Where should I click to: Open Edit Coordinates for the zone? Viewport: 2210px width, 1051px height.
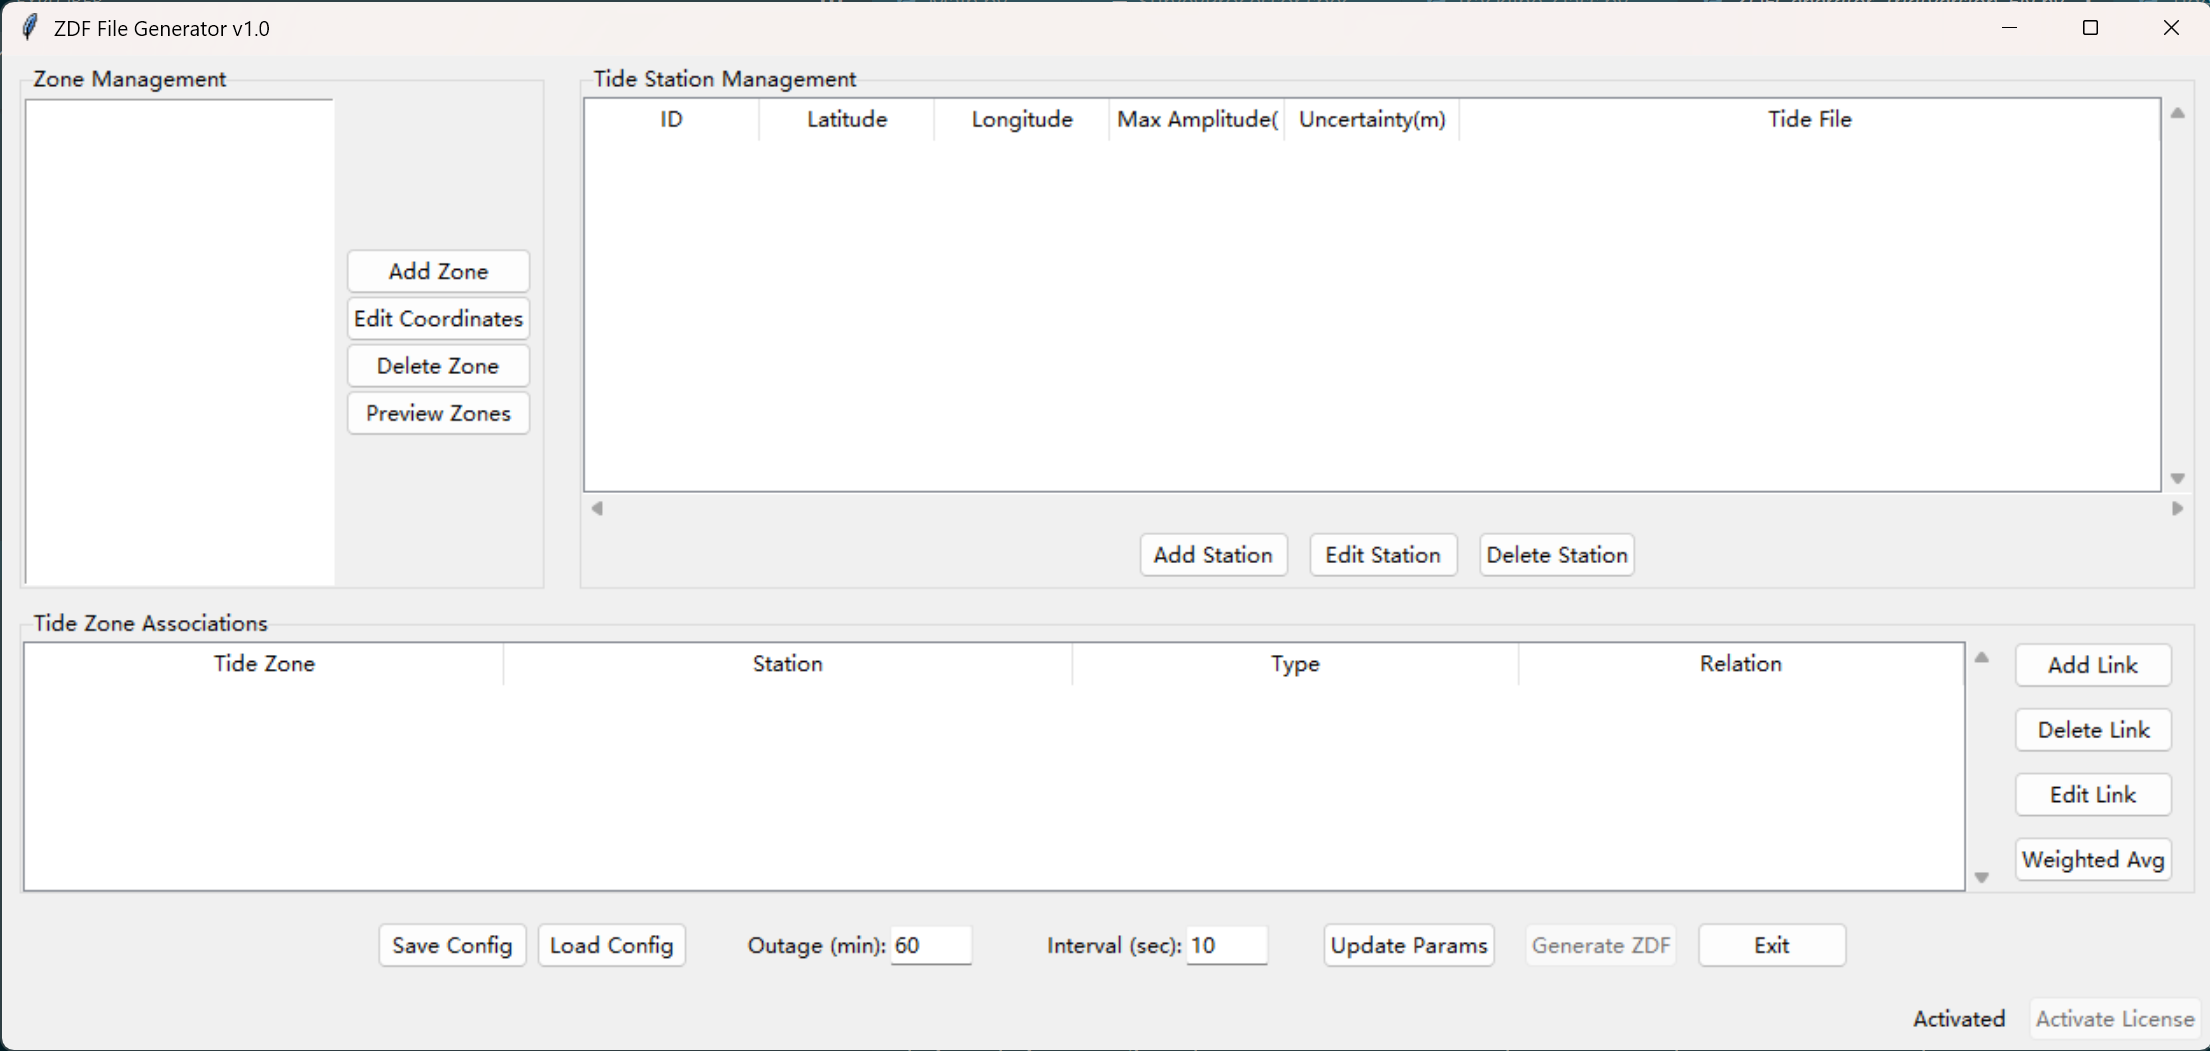tap(438, 319)
